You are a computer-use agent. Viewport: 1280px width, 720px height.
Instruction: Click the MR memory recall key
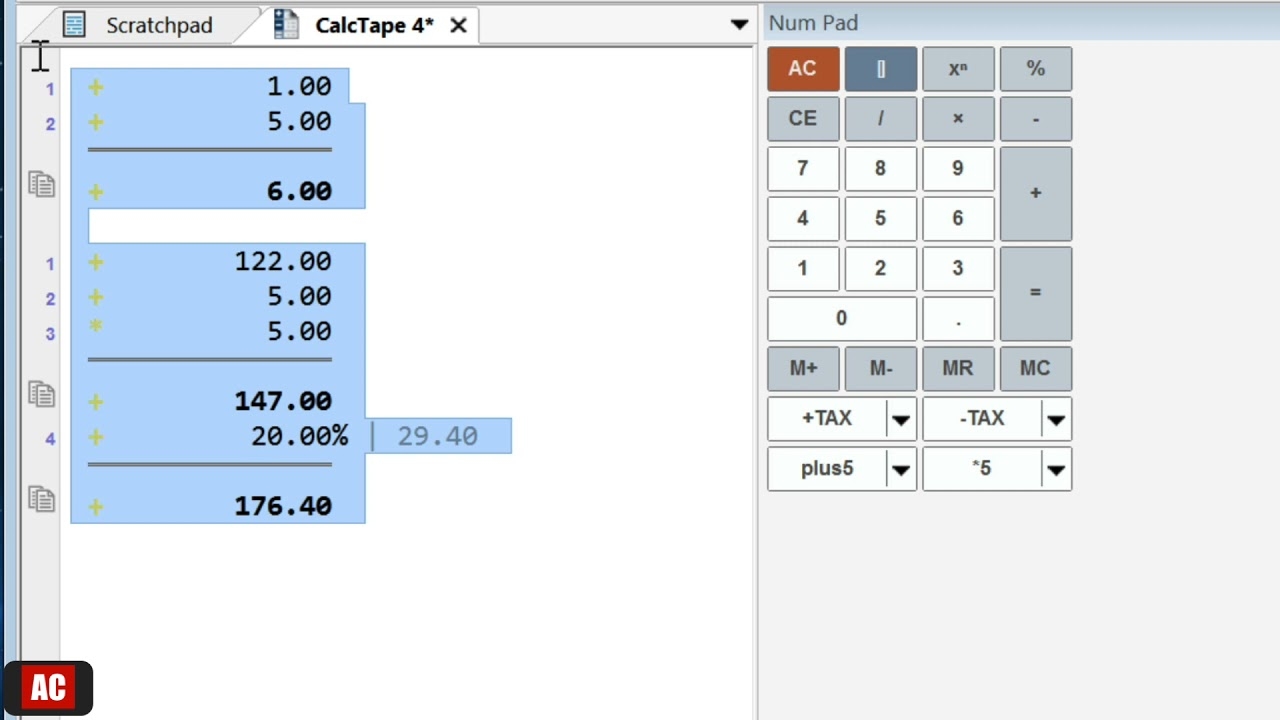958,369
